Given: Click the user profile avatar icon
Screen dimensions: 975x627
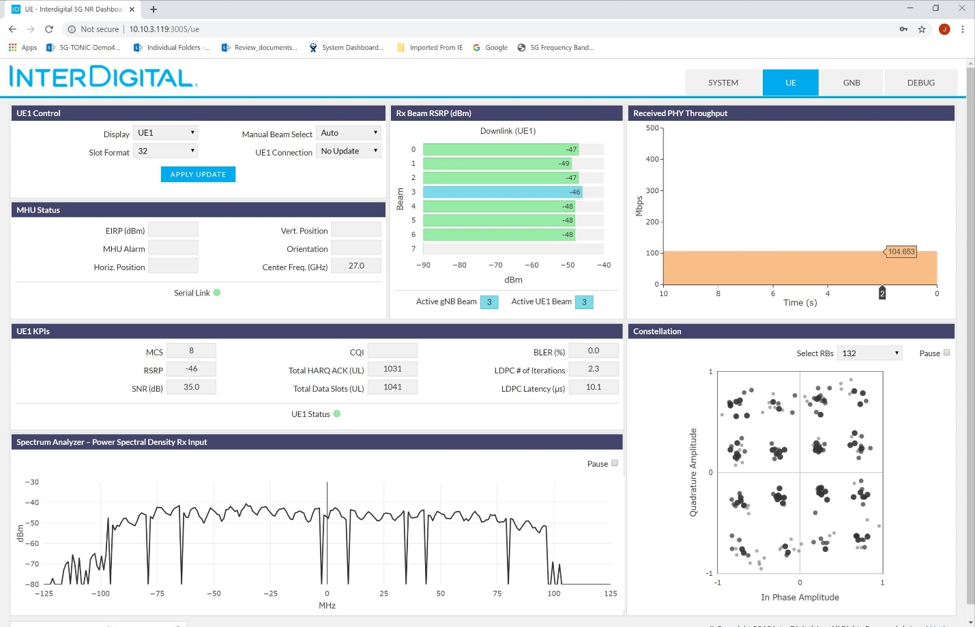Looking at the screenshot, I should pos(943,29).
